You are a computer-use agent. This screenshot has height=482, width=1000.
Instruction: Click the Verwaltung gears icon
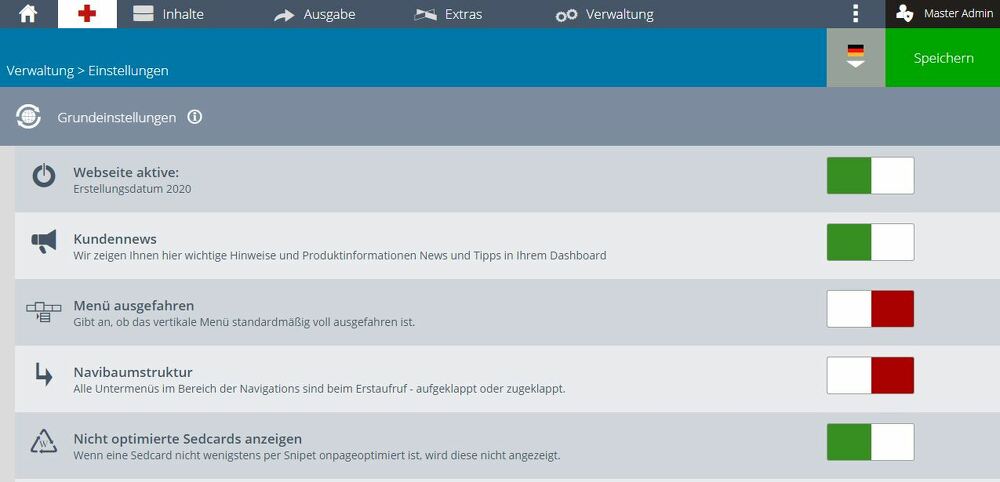pos(566,15)
